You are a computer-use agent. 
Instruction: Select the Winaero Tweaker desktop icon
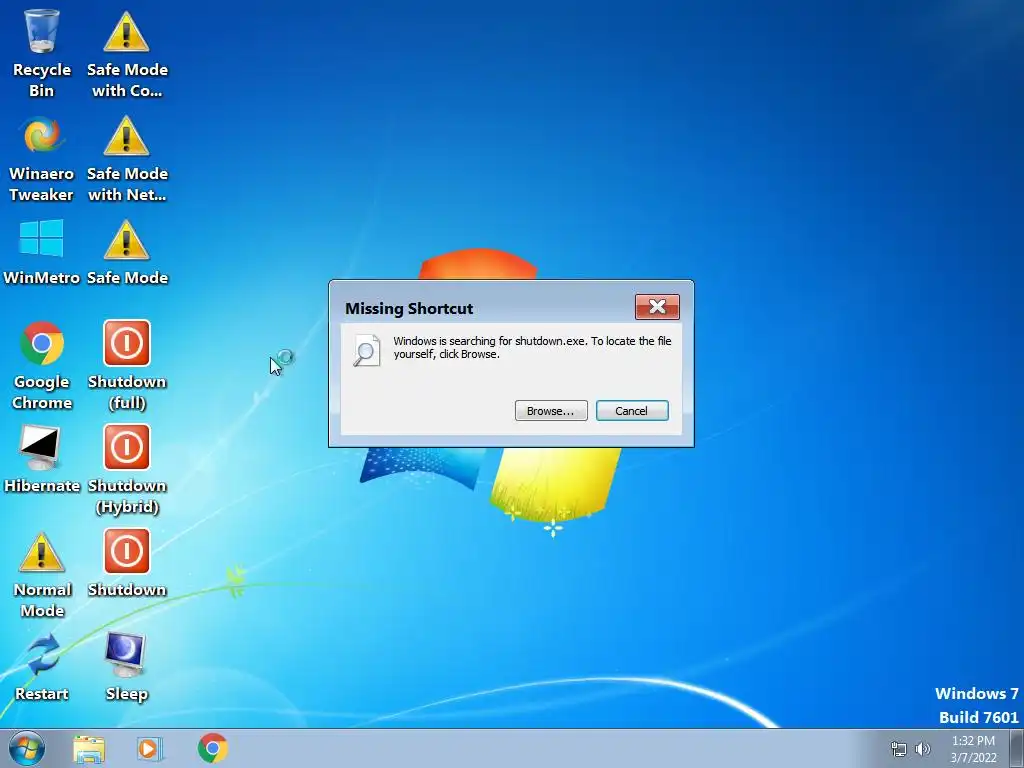point(42,157)
